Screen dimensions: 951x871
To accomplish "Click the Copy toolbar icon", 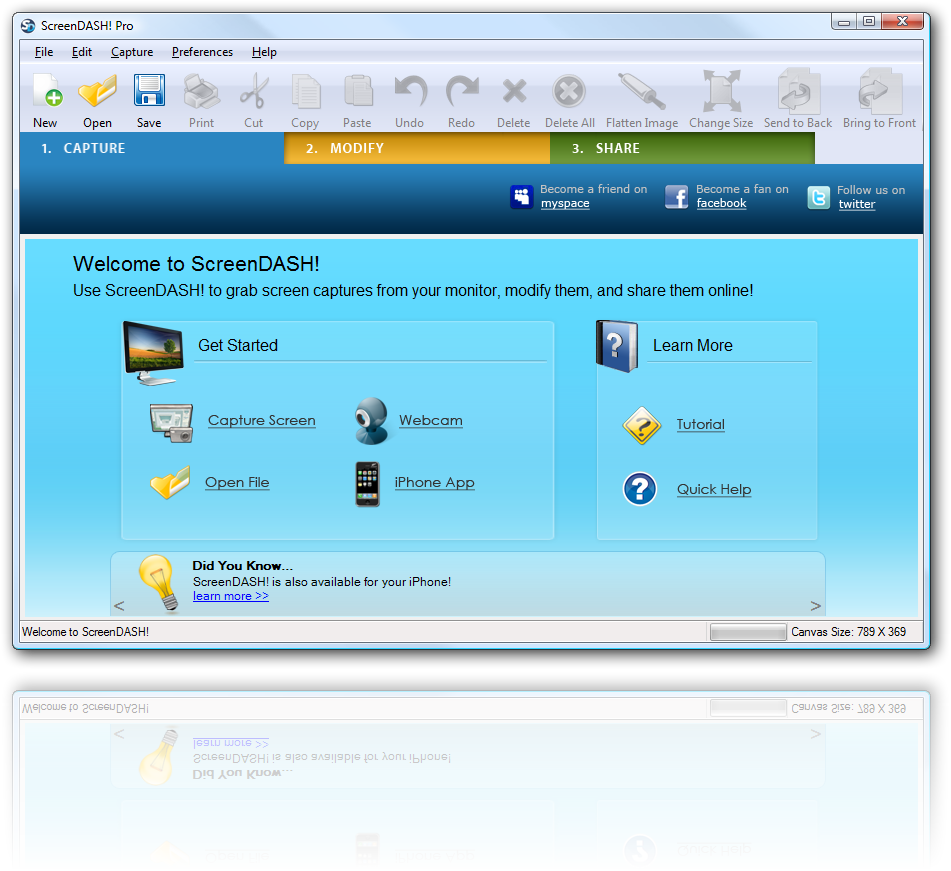I will [306, 92].
